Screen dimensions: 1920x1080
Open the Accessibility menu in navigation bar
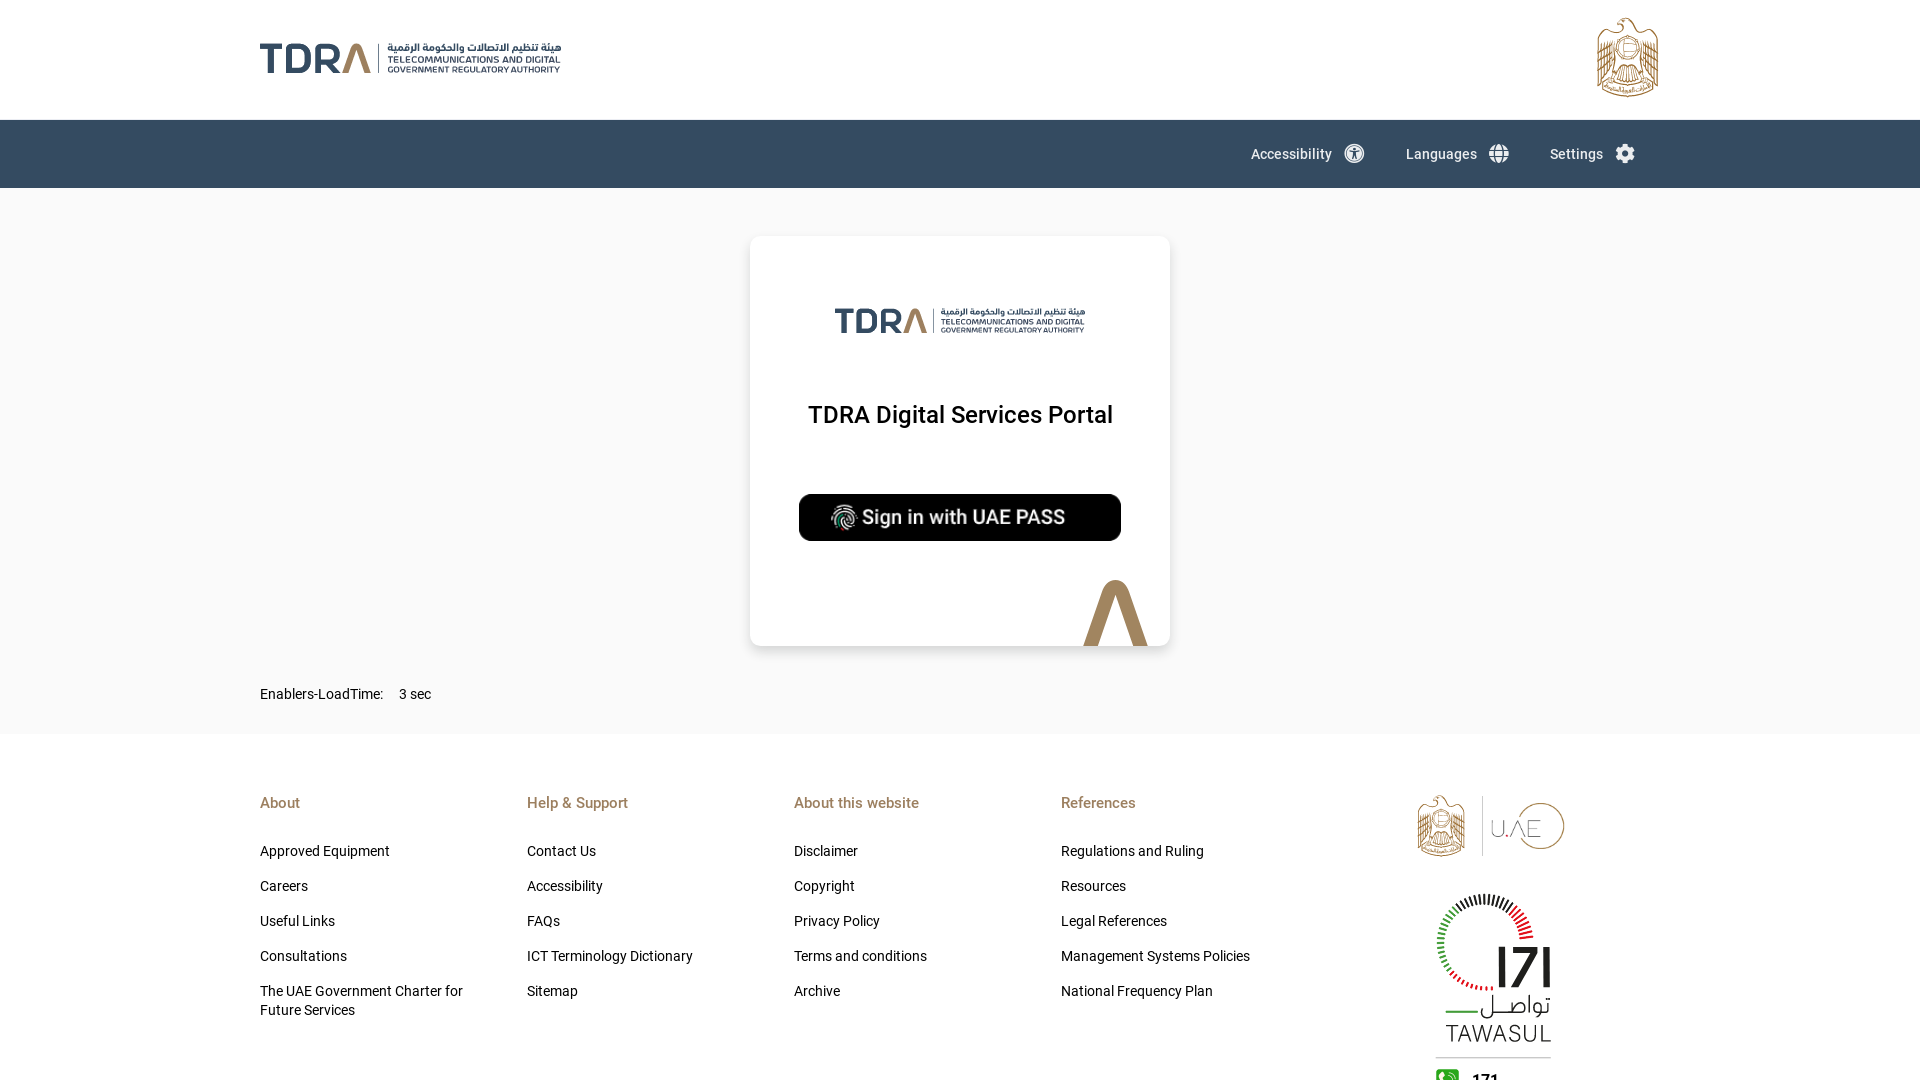click(x=1291, y=154)
